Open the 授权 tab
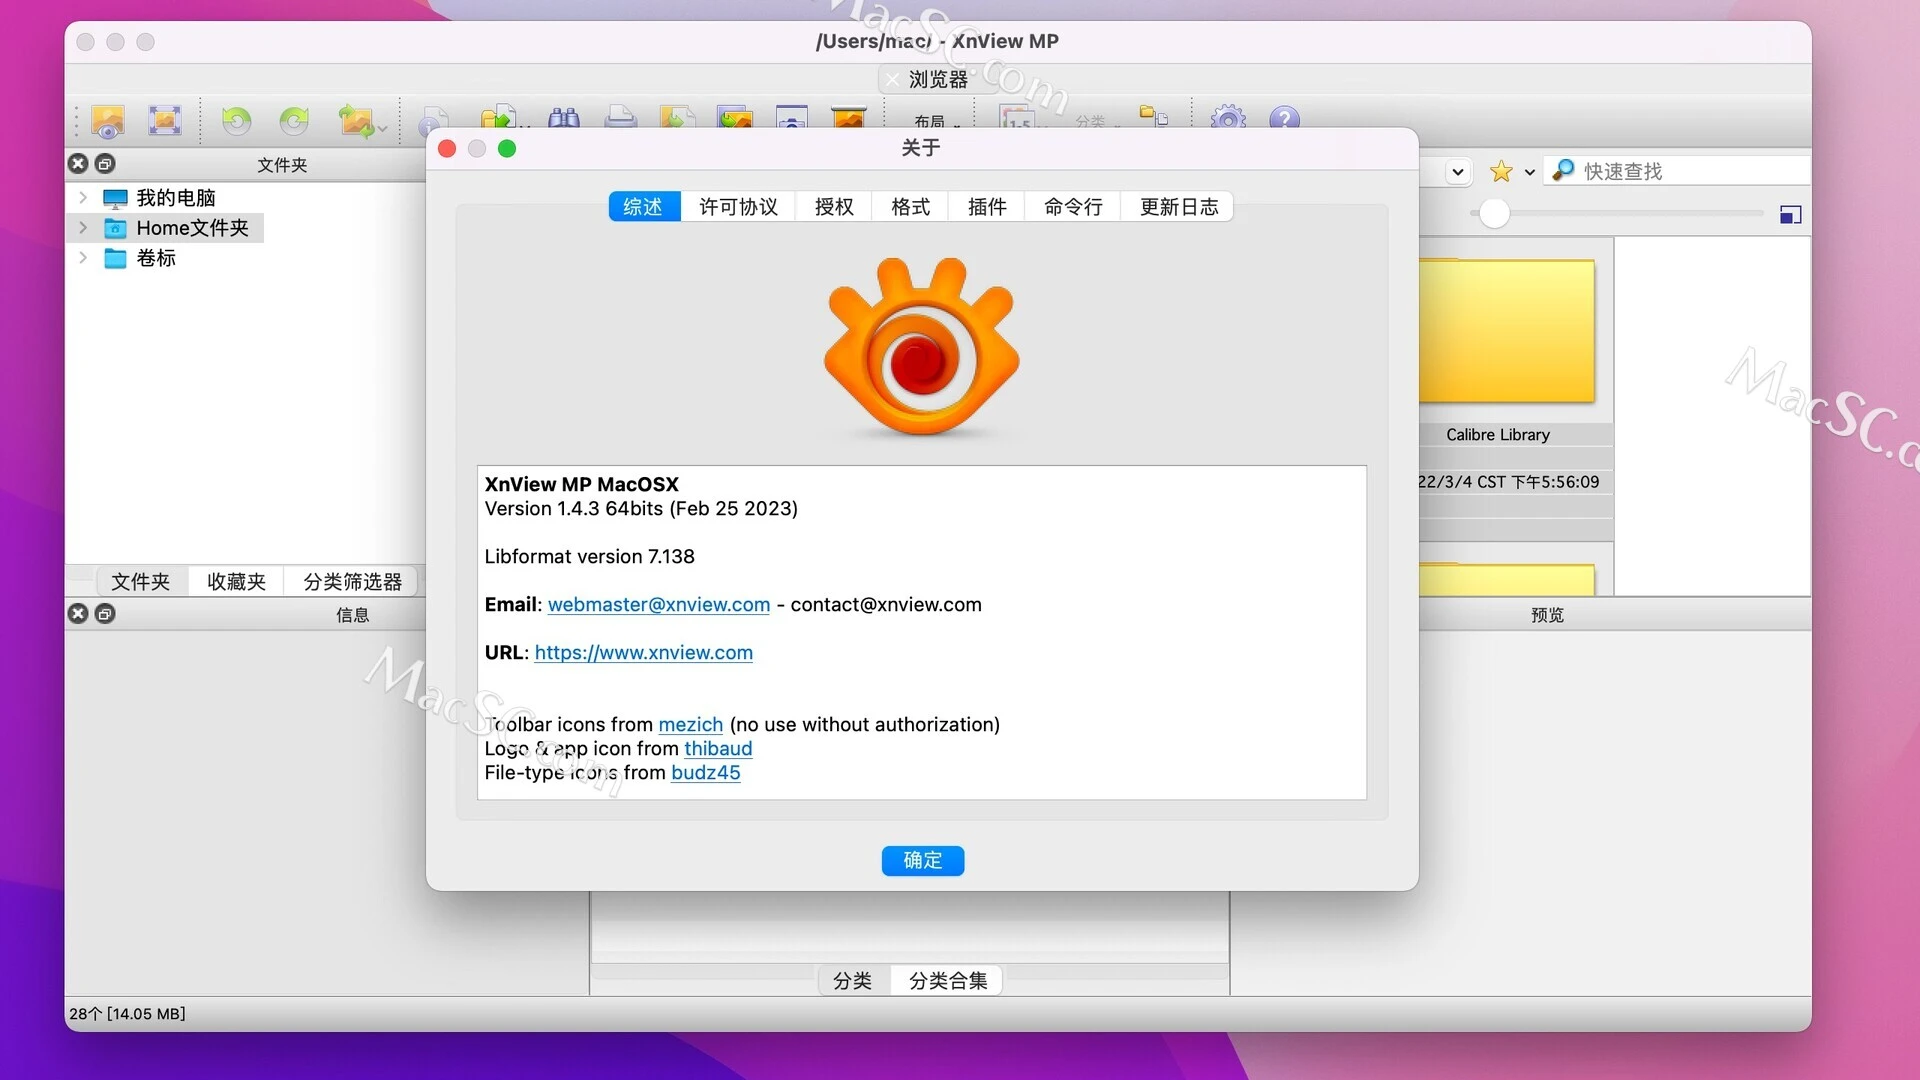The width and height of the screenshot is (1920, 1080). (834, 207)
